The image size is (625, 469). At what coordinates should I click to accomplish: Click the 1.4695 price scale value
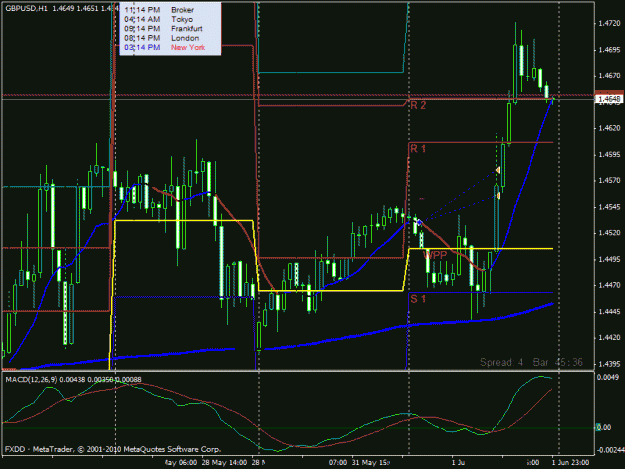609,50
